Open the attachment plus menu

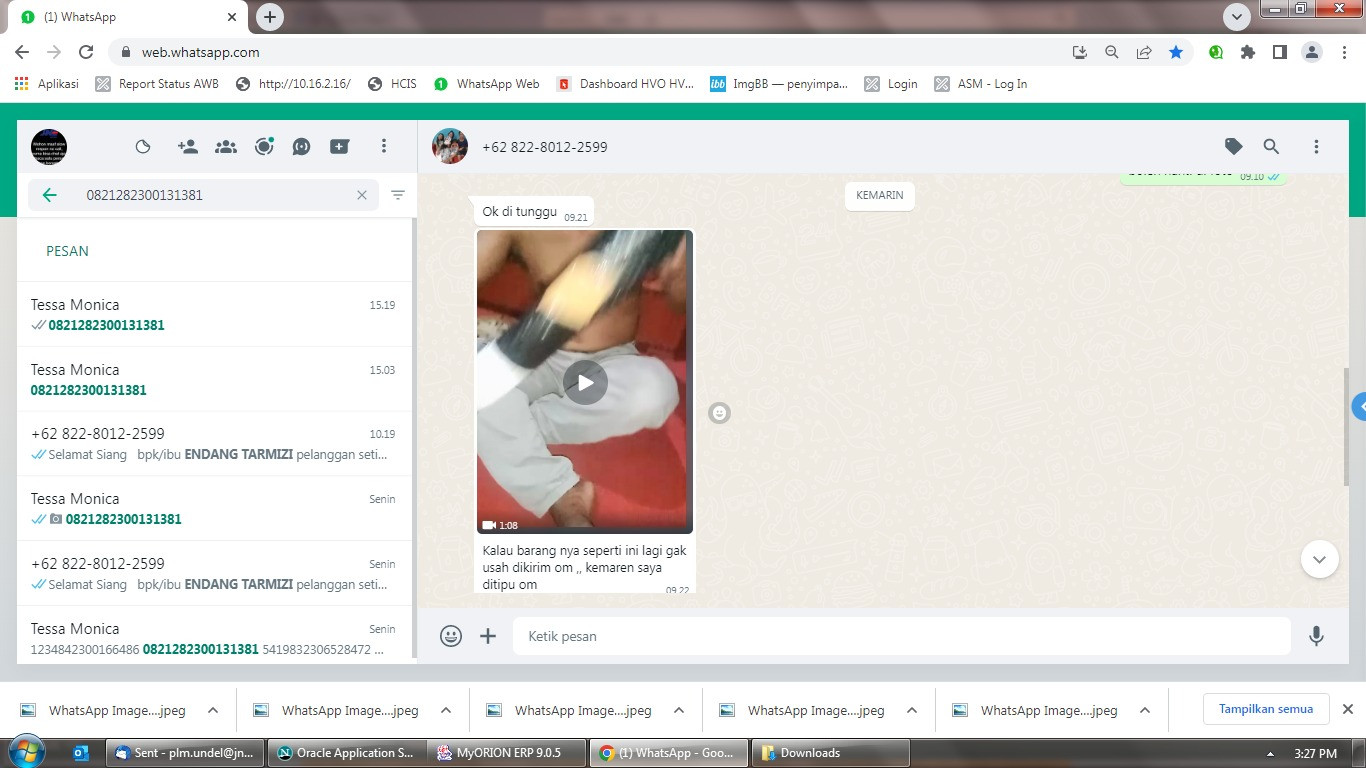(488, 636)
